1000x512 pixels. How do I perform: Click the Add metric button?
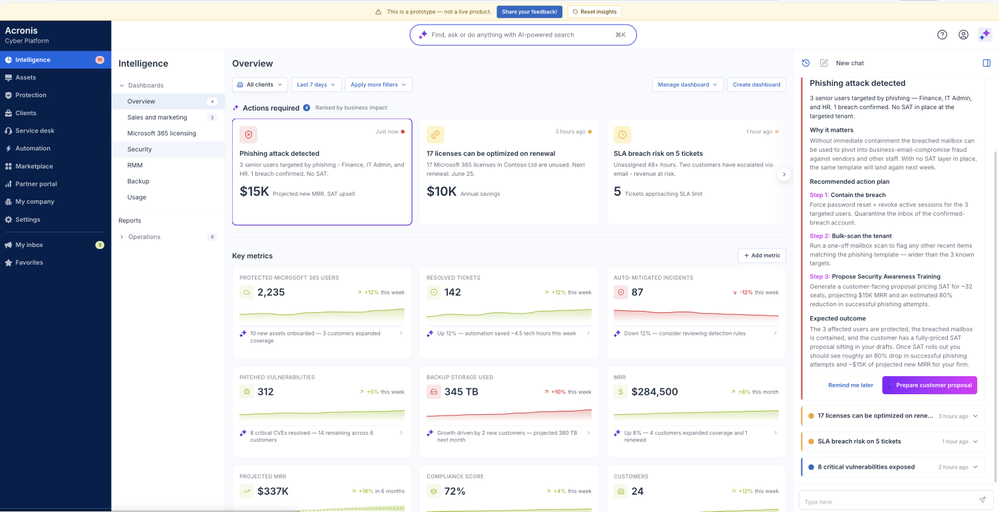click(x=761, y=256)
